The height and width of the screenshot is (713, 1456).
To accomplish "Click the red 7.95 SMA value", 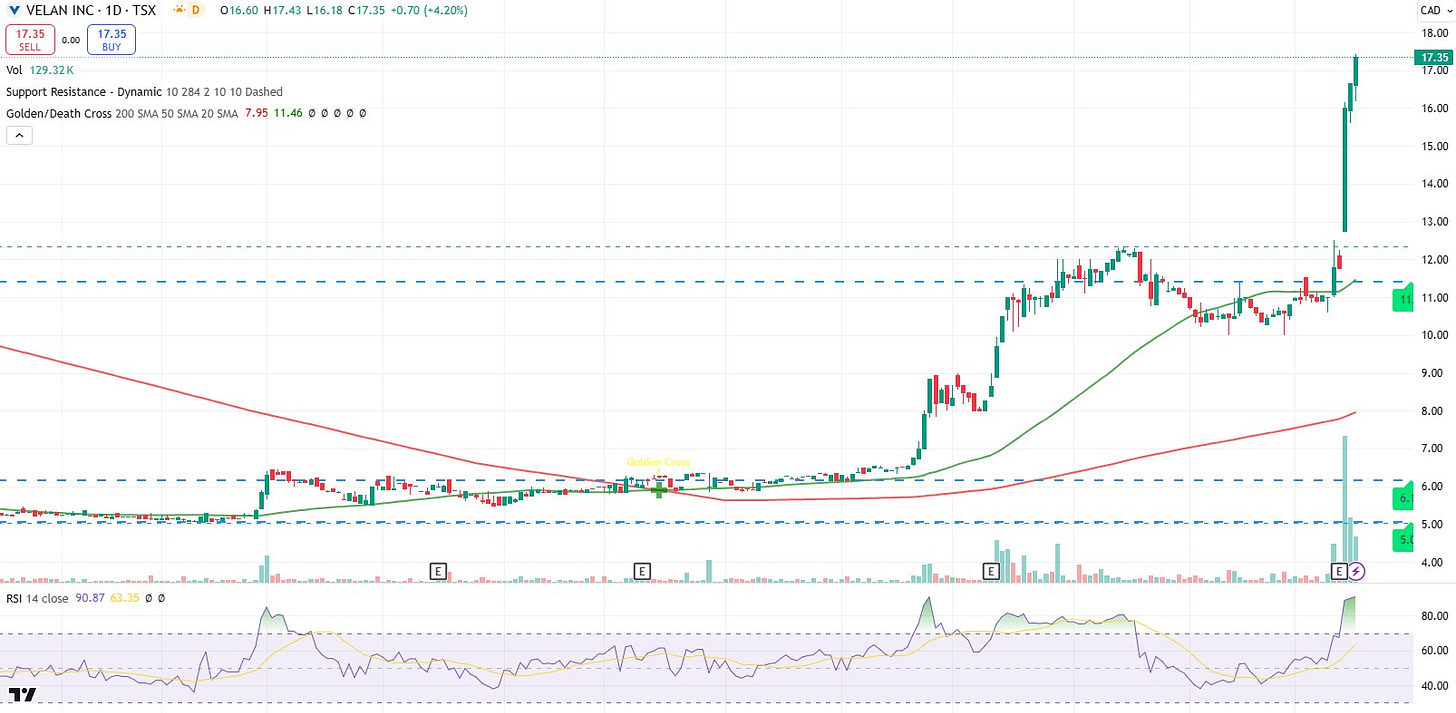I will 255,114.
